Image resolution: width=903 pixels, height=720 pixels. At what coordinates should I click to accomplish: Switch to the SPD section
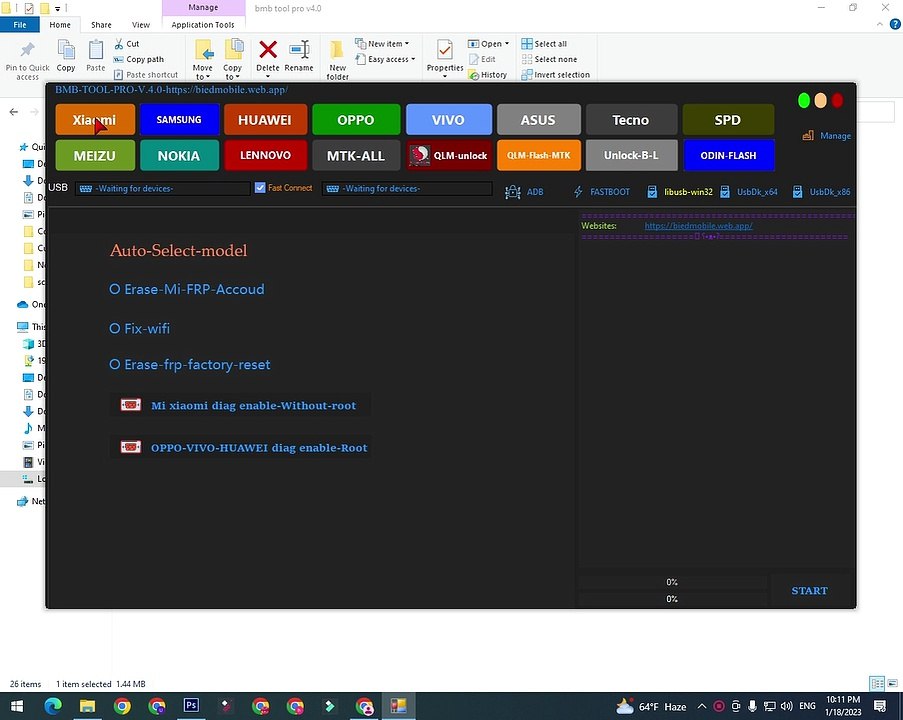point(728,119)
